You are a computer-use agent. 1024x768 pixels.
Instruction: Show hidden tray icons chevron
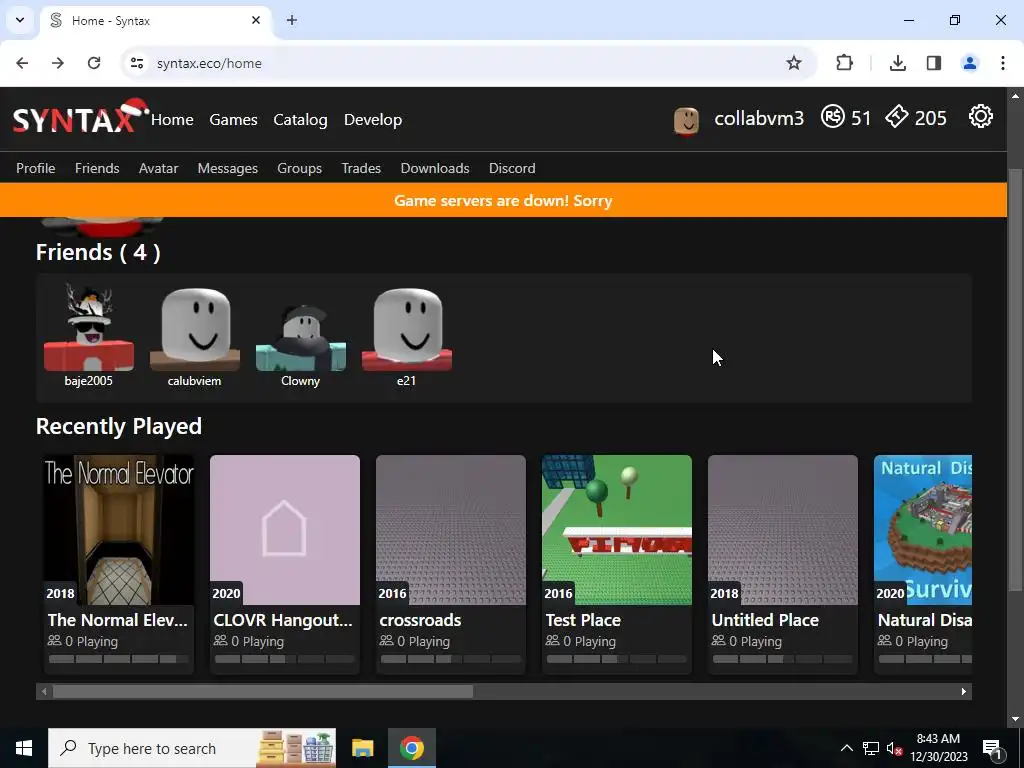coord(846,749)
